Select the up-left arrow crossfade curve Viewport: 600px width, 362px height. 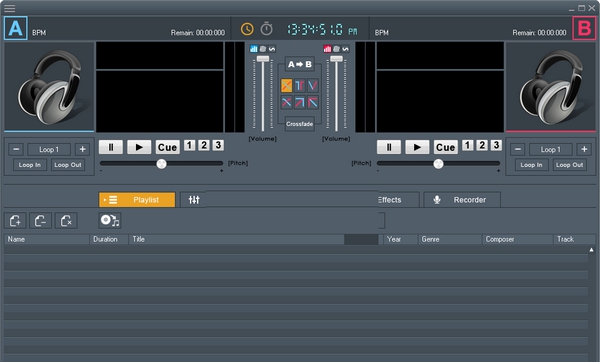pos(313,102)
